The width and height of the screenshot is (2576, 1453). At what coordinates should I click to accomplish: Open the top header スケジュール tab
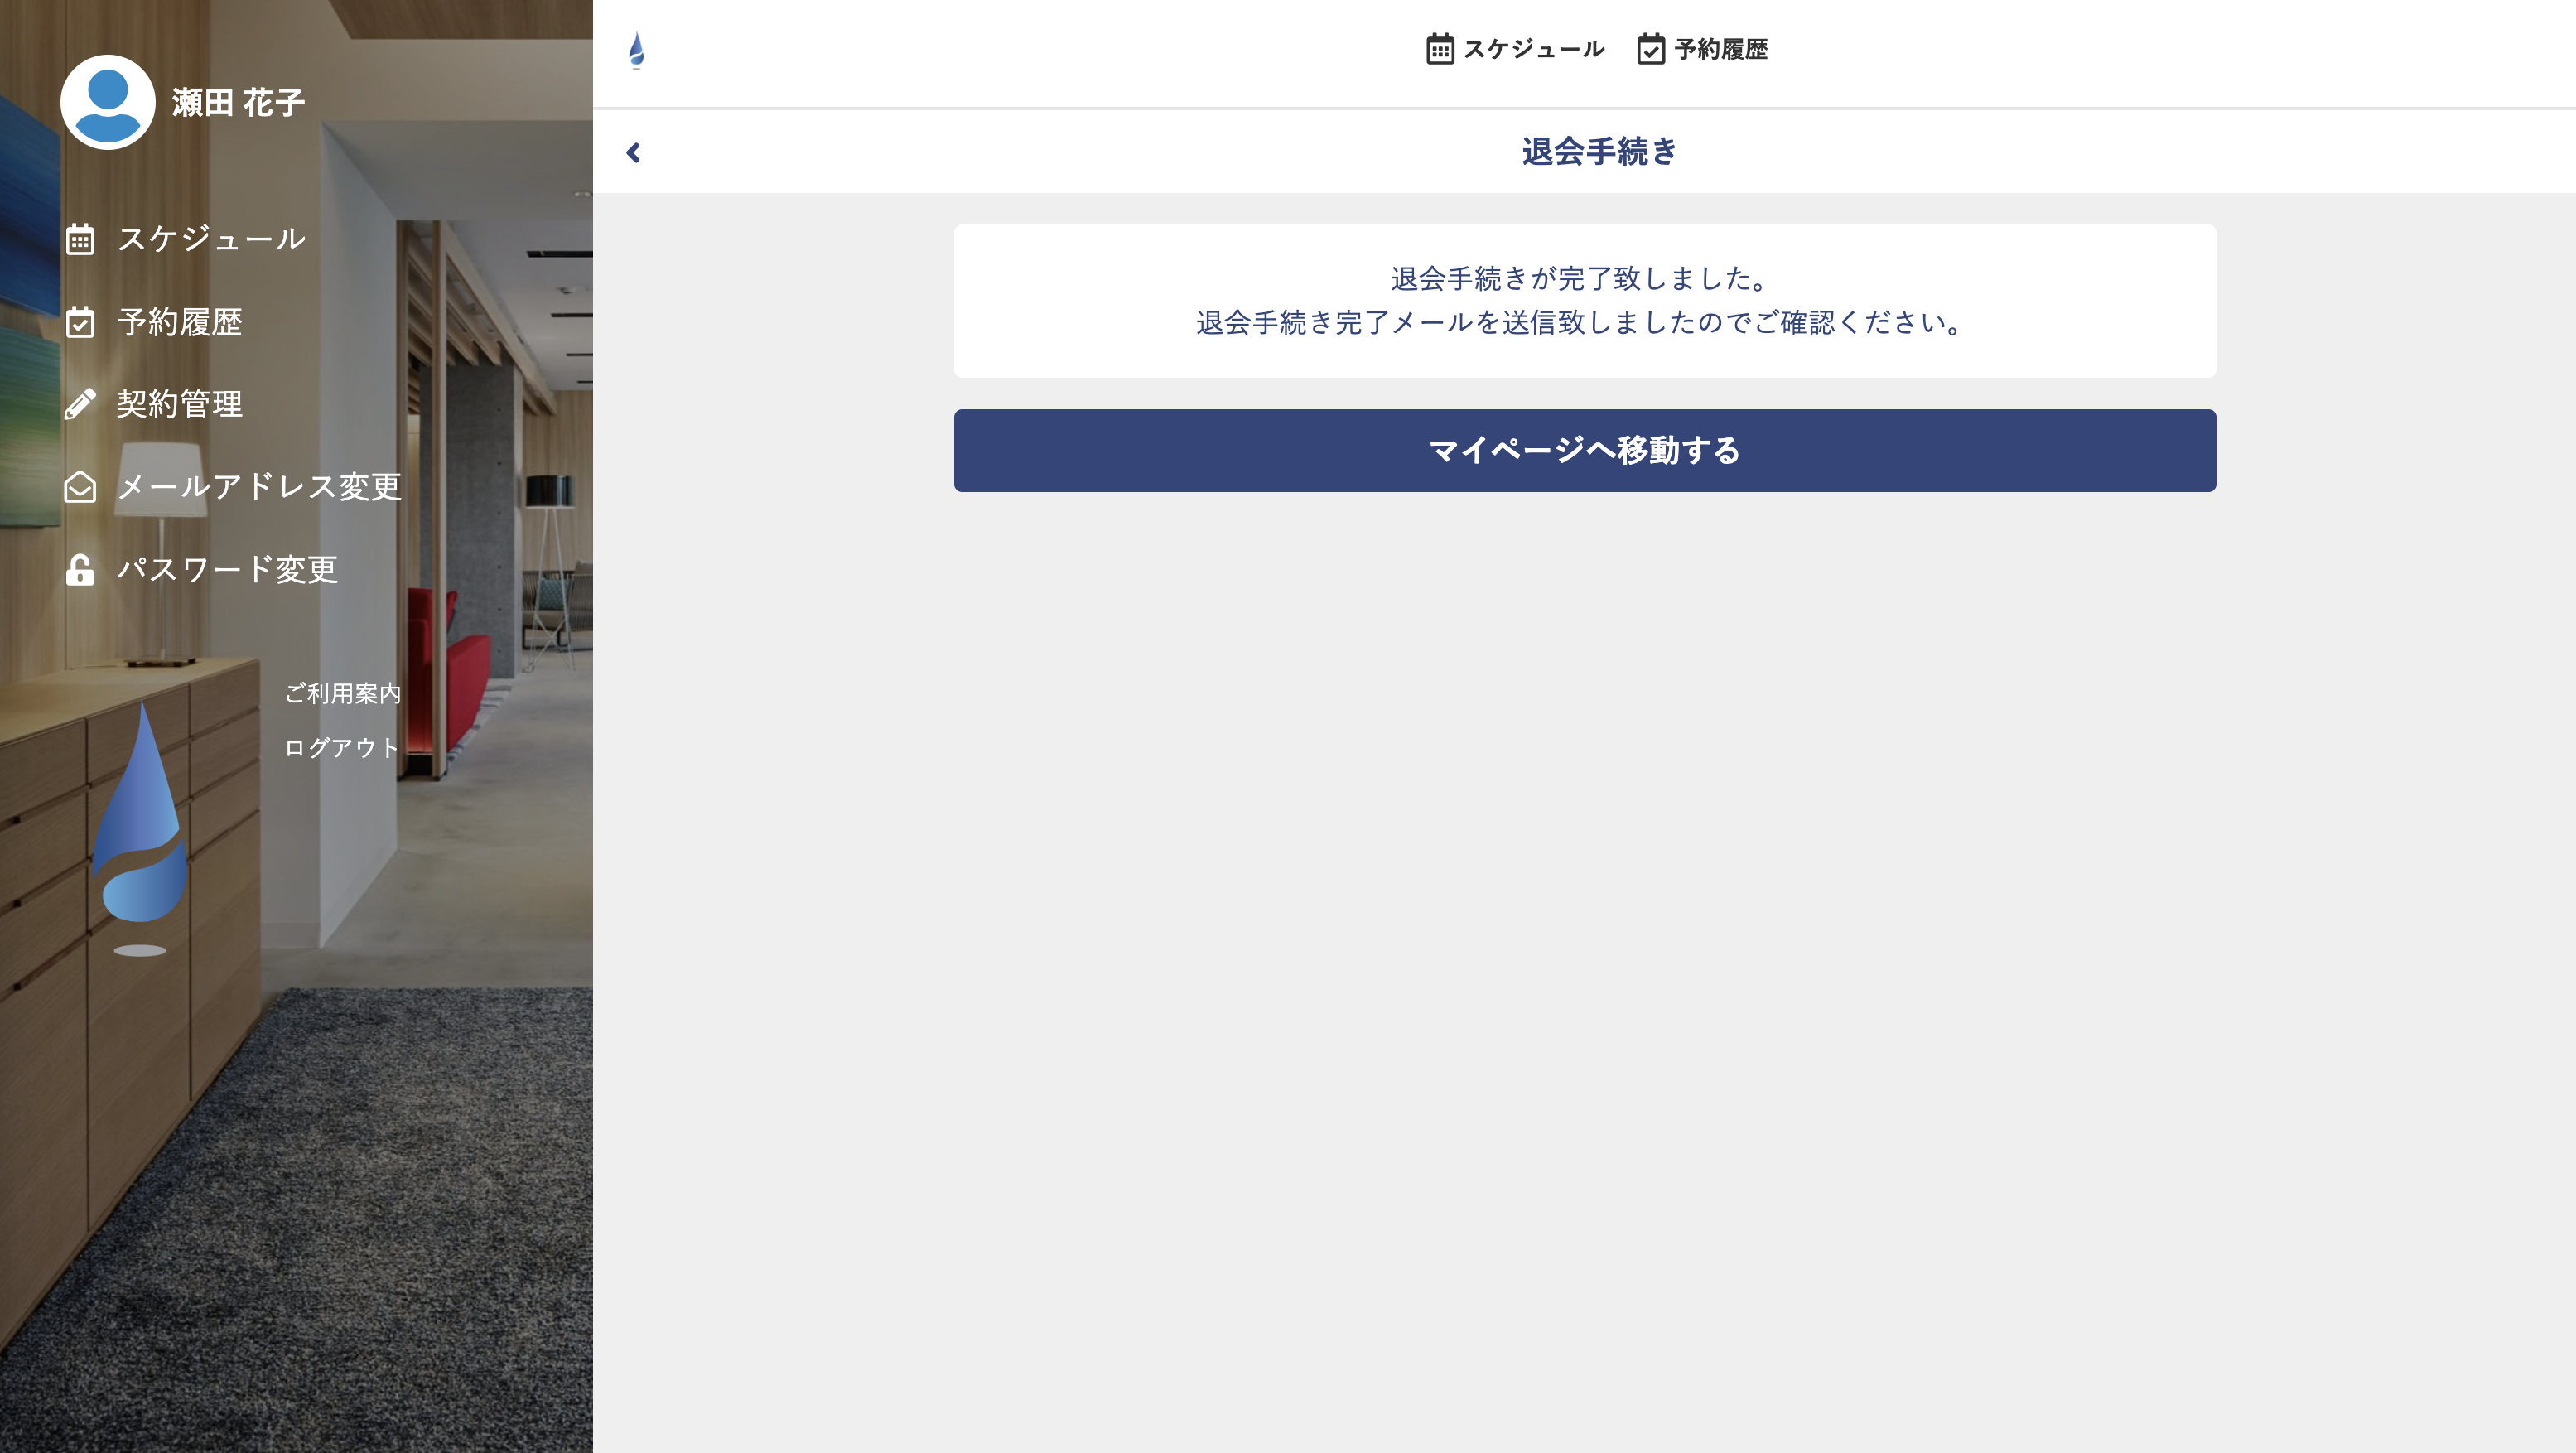pyautogui.click(x=1515, y=49)
